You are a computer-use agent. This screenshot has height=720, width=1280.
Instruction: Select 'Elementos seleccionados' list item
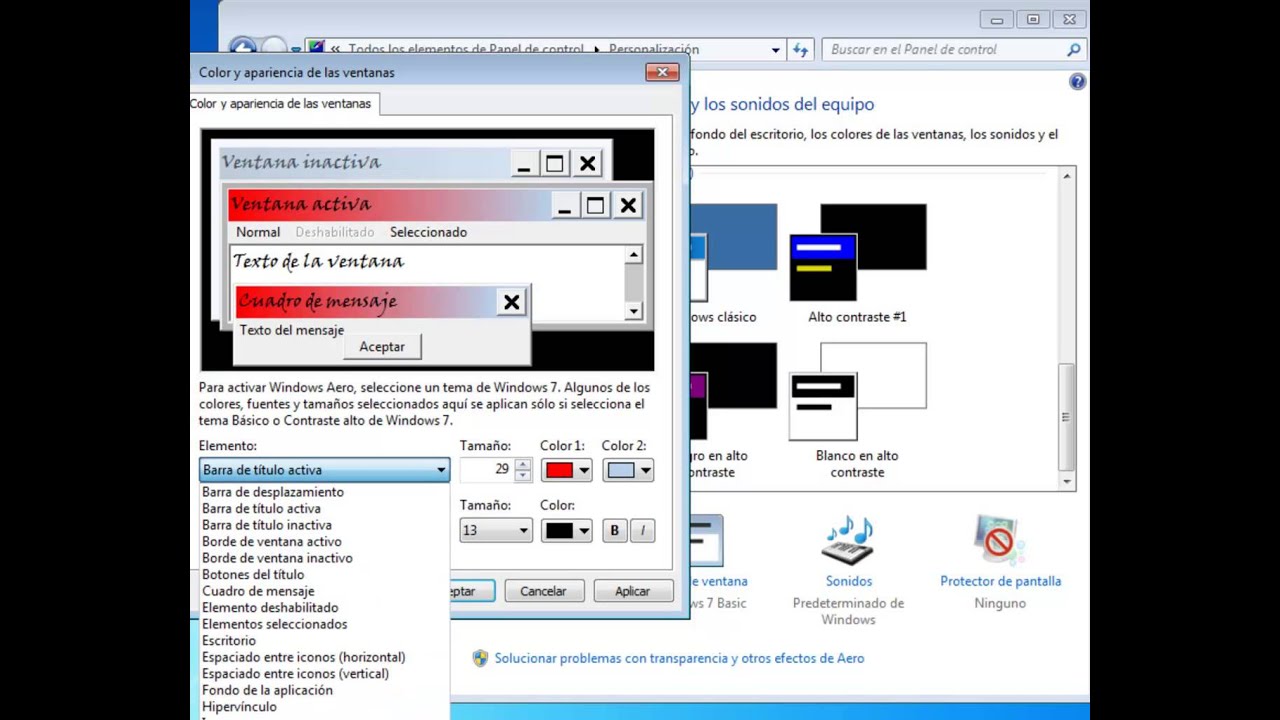(275, 624)
